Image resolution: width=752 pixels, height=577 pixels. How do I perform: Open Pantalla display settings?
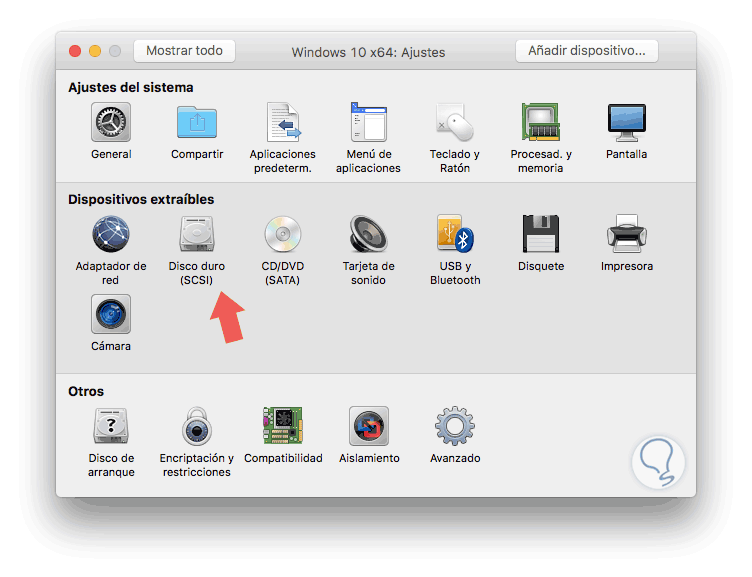point(626,122)
